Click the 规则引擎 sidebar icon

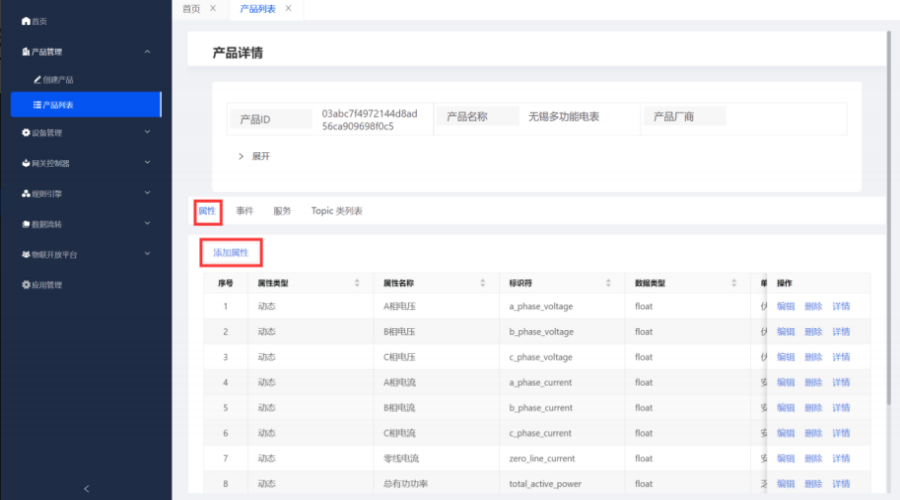pyautogui.click(x=26, y=193)
